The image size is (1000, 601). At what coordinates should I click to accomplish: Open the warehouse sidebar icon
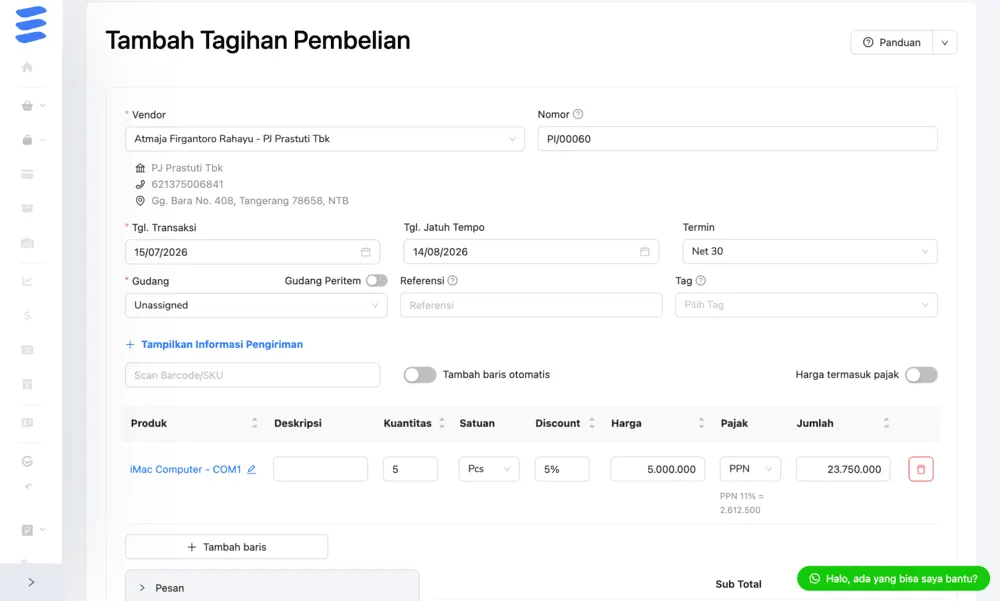pyautogui.click(x=27, y=243)
